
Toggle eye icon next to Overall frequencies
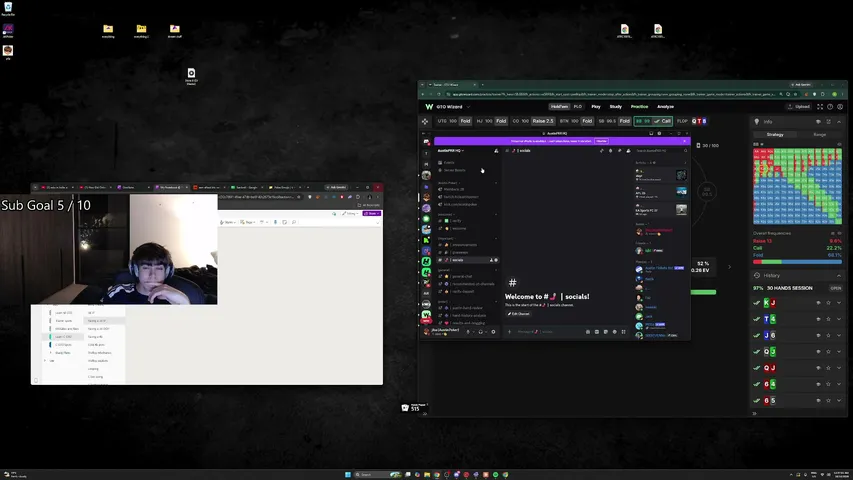coord(839,233)
